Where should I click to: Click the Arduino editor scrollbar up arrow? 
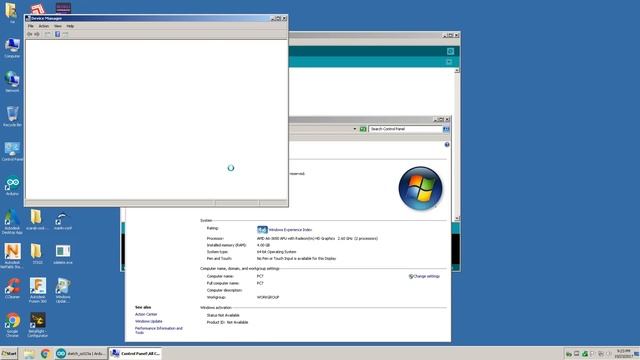click(x=457, y=71)
